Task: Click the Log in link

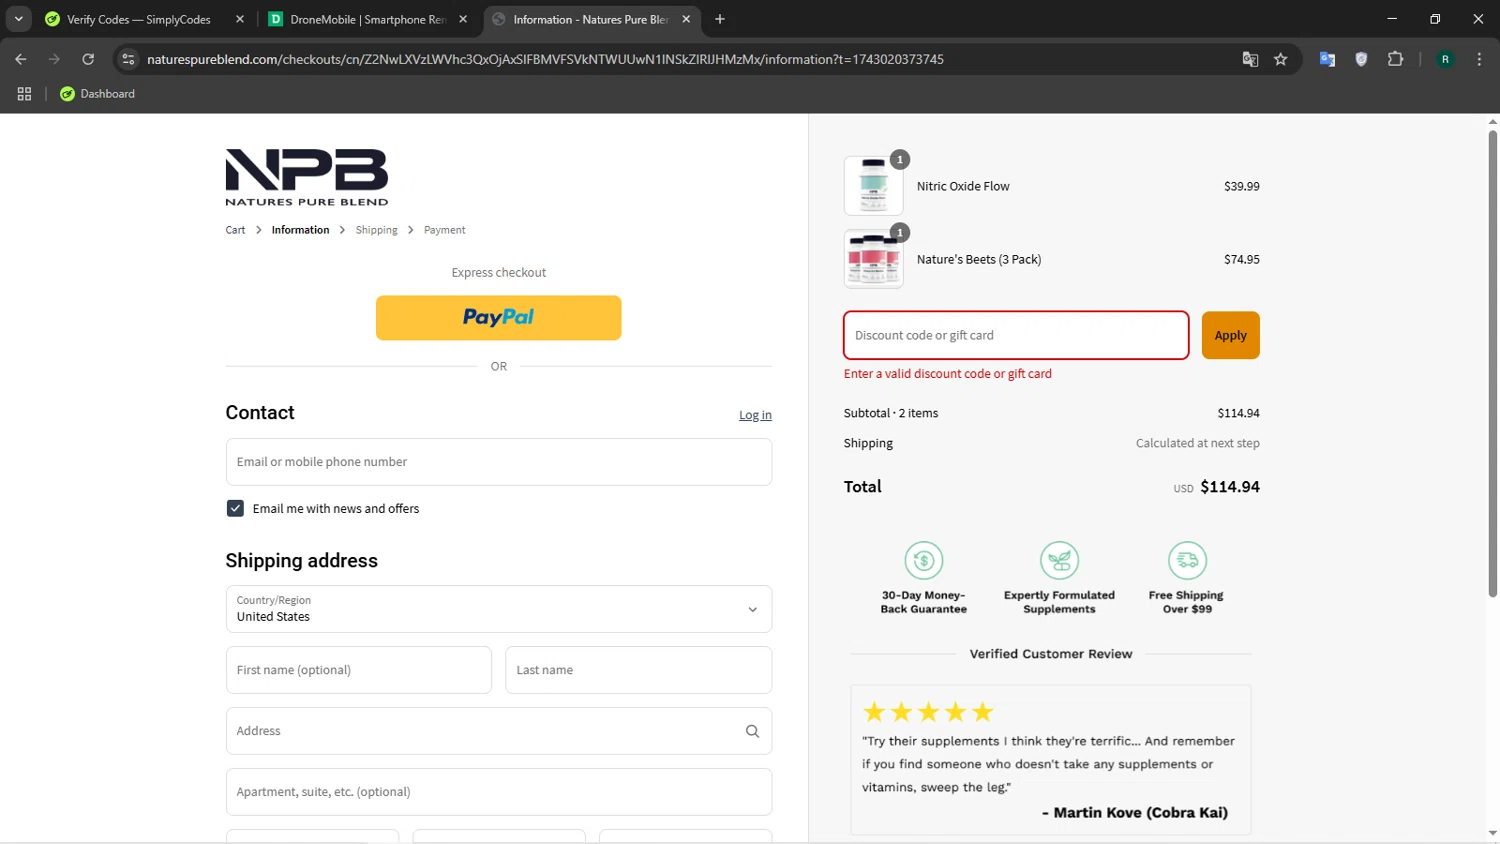Action: click(755, 415)
